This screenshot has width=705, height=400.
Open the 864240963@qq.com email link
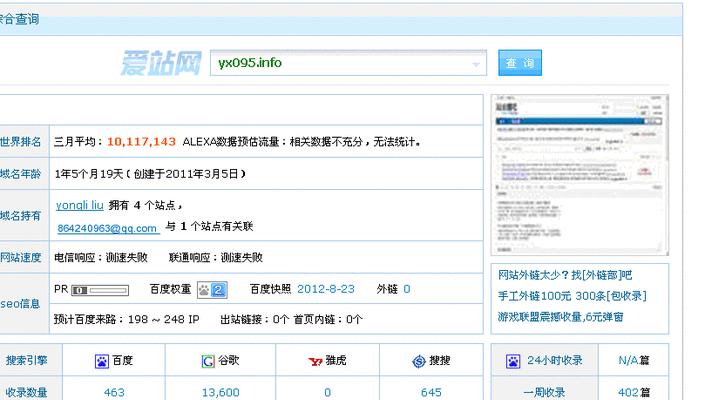coord(107,228)
